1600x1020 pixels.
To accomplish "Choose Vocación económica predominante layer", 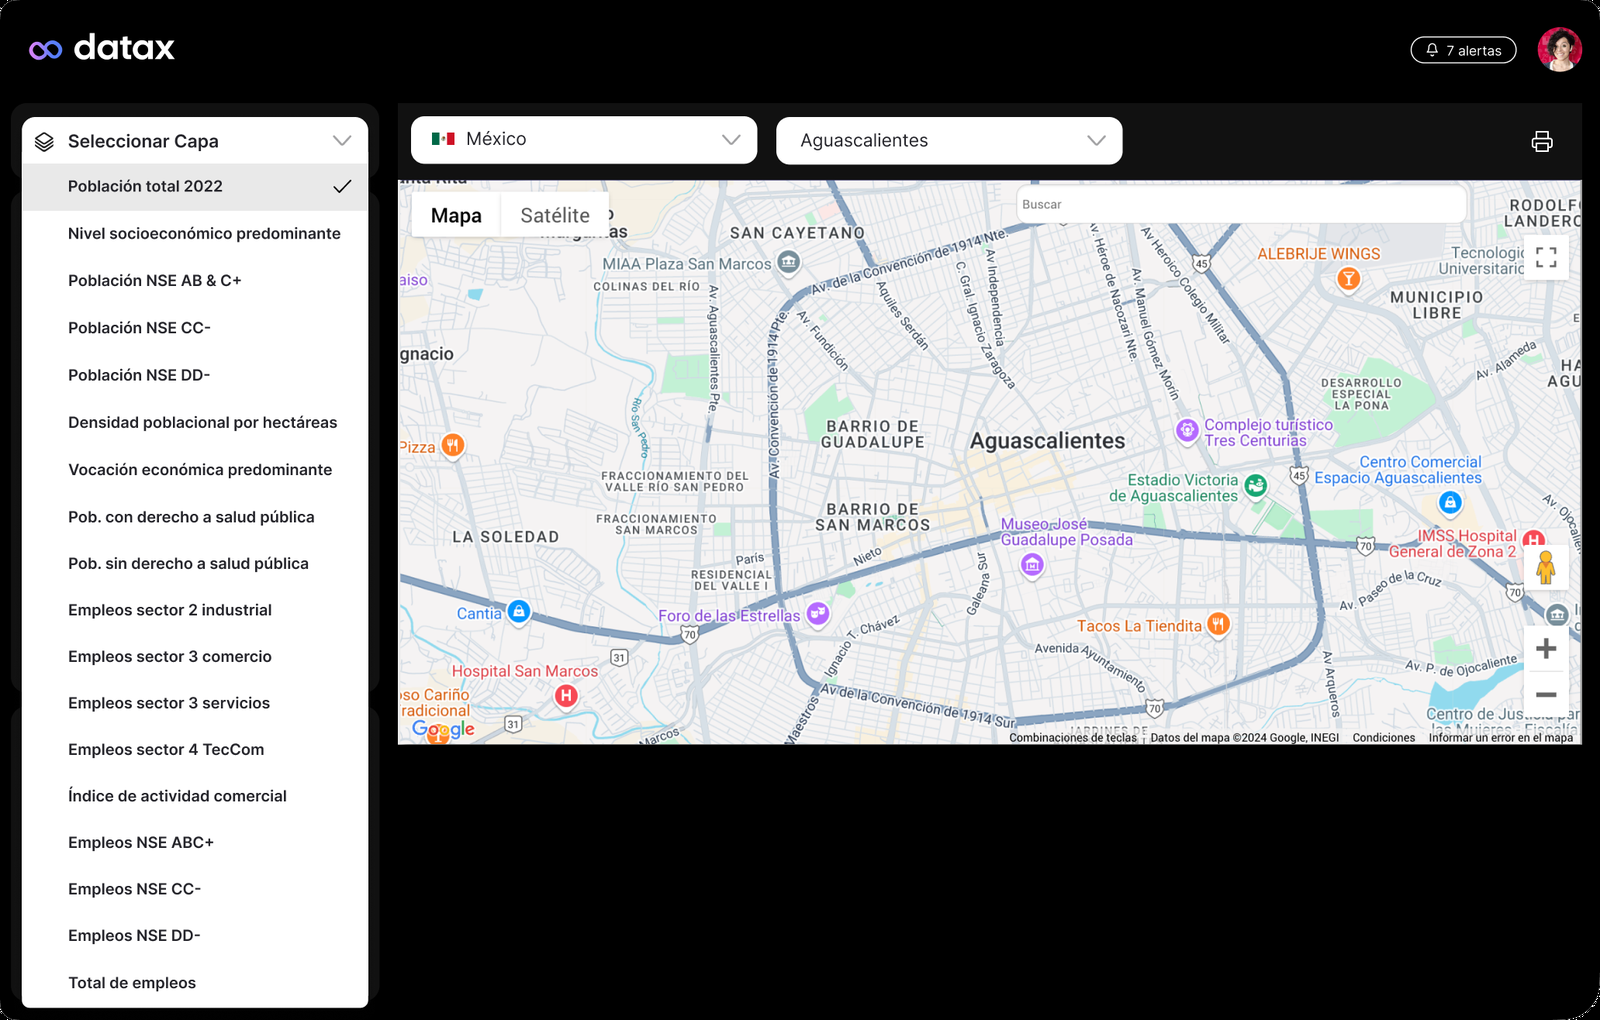I will (195, 470).
